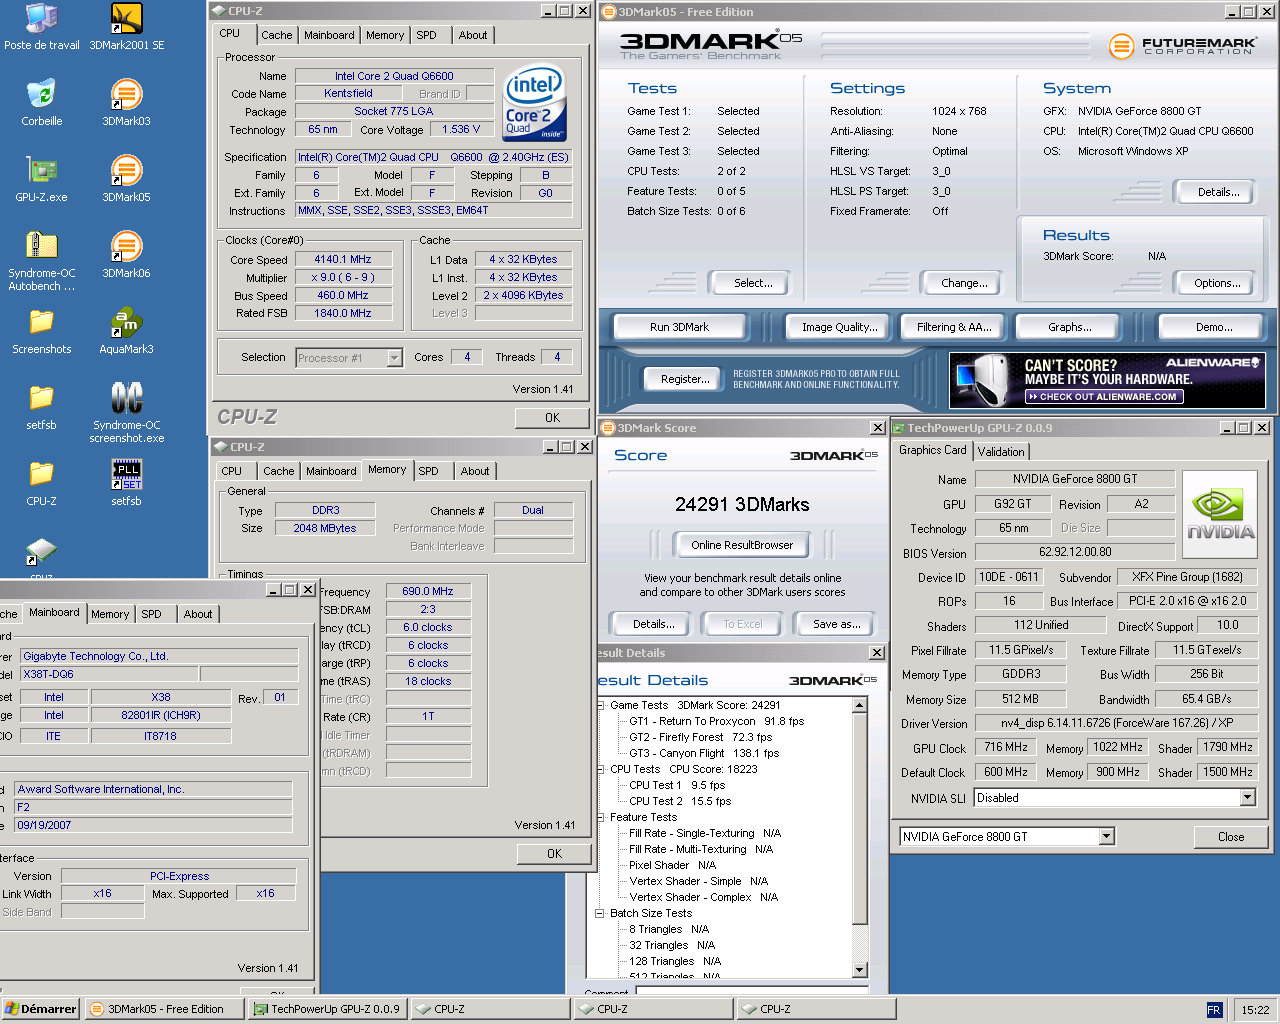The image size is (1280, 1024).
Task: Open the Screenshots folder icon
Action: [41, 331]
